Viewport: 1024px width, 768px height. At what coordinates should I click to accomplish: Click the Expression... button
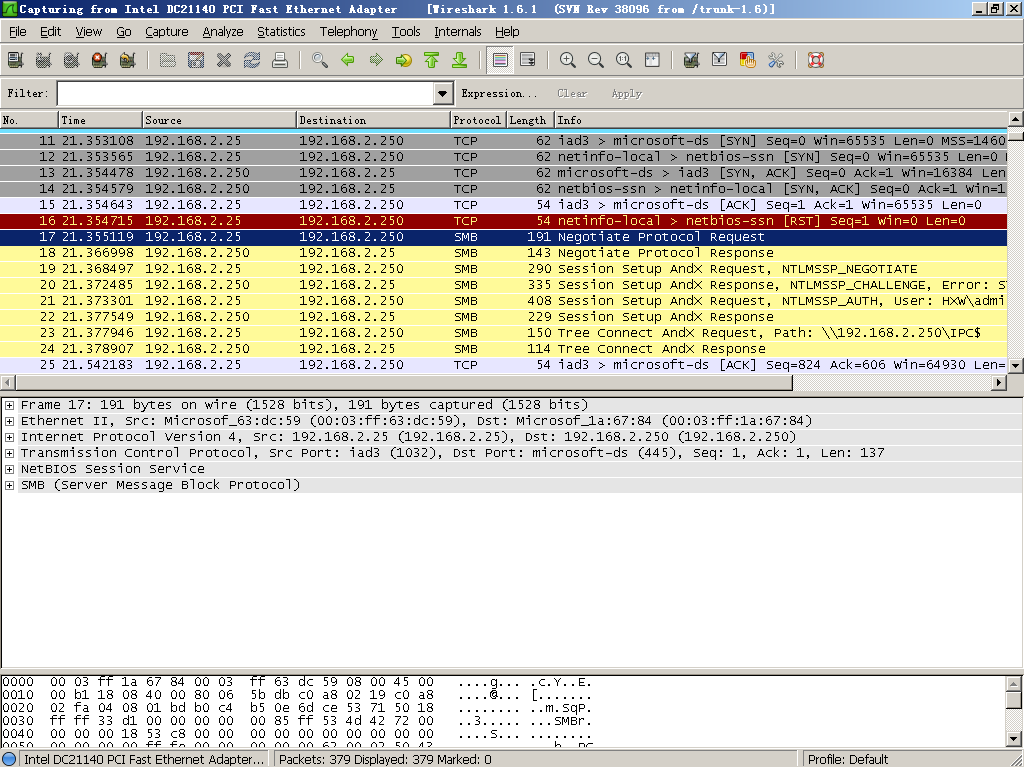[492, 93]
